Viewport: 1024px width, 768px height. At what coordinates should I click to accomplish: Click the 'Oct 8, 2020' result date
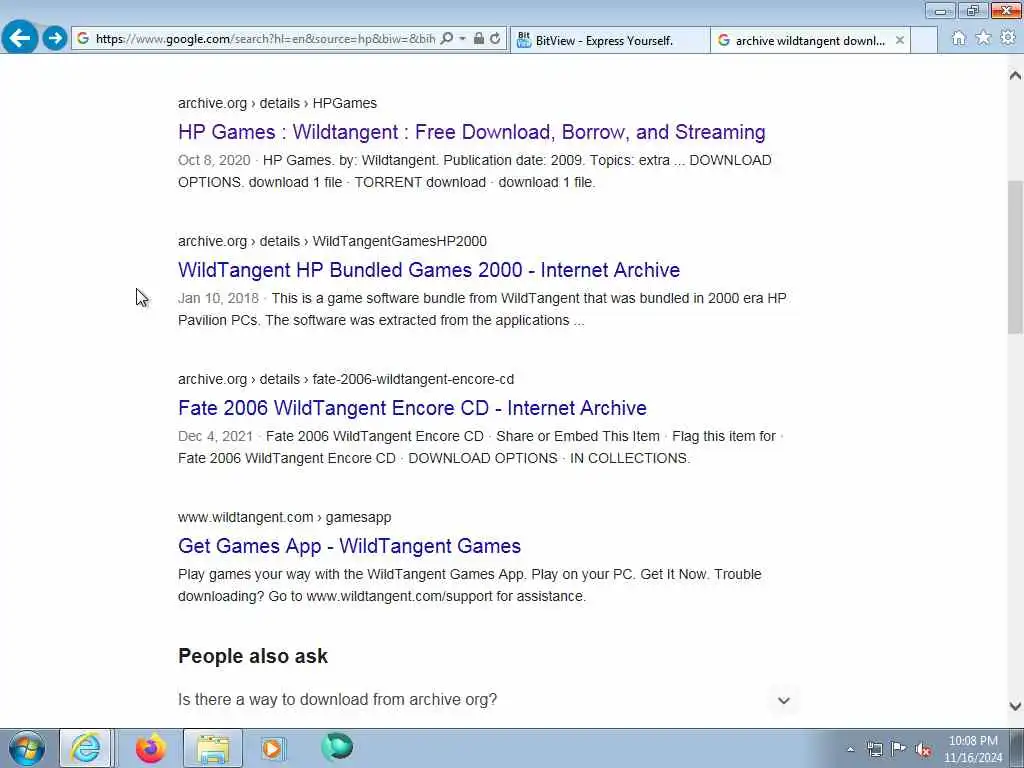(x=214, y=161)
